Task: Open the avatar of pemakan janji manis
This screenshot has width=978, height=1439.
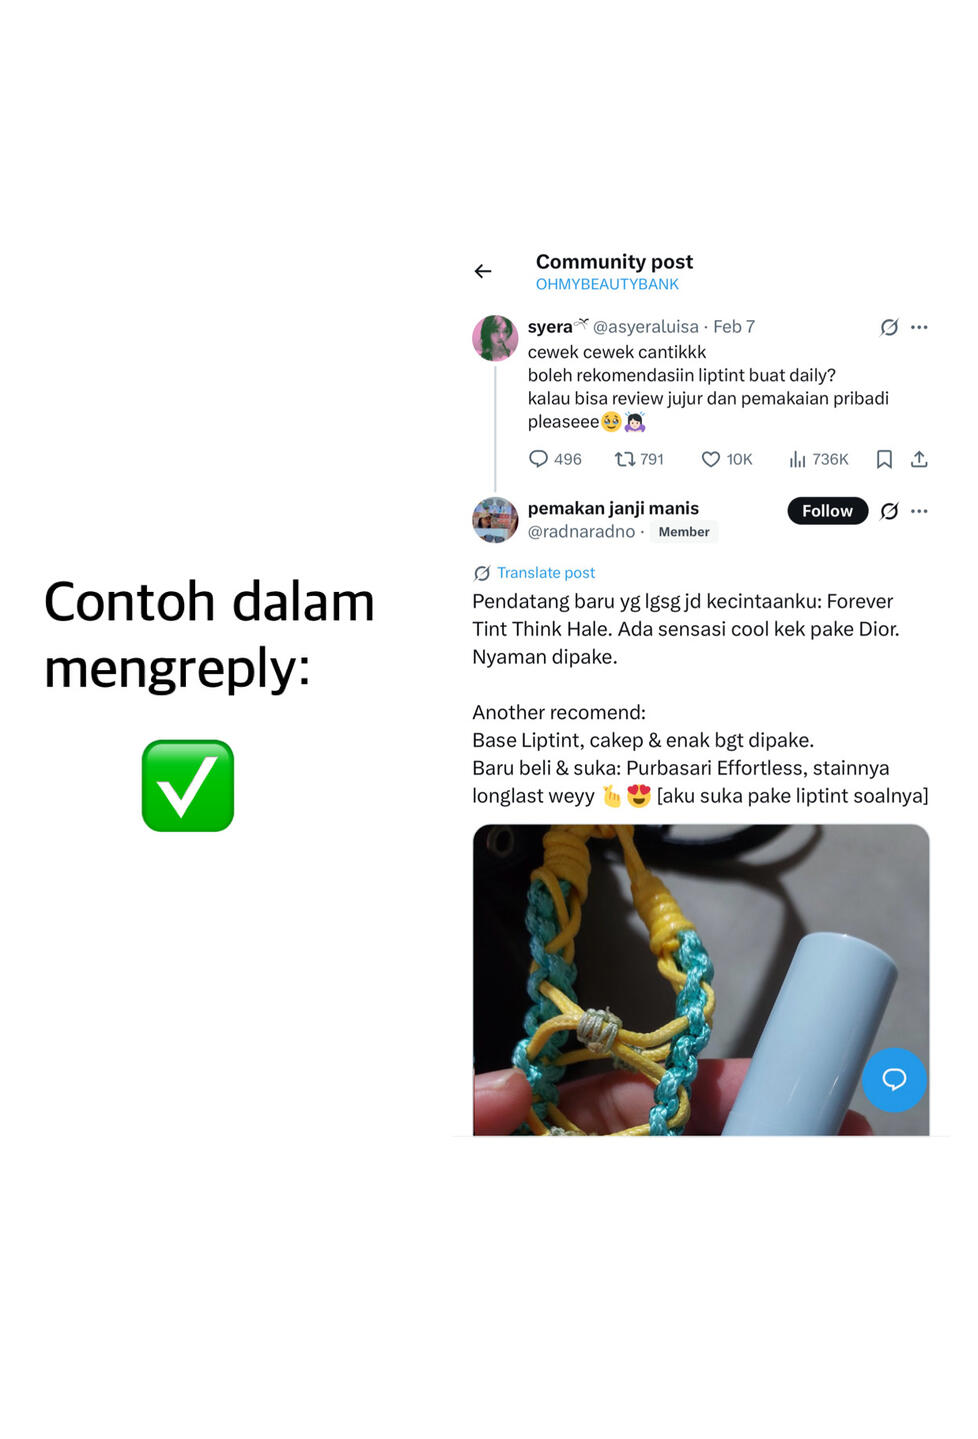Action: pos(495,520)
